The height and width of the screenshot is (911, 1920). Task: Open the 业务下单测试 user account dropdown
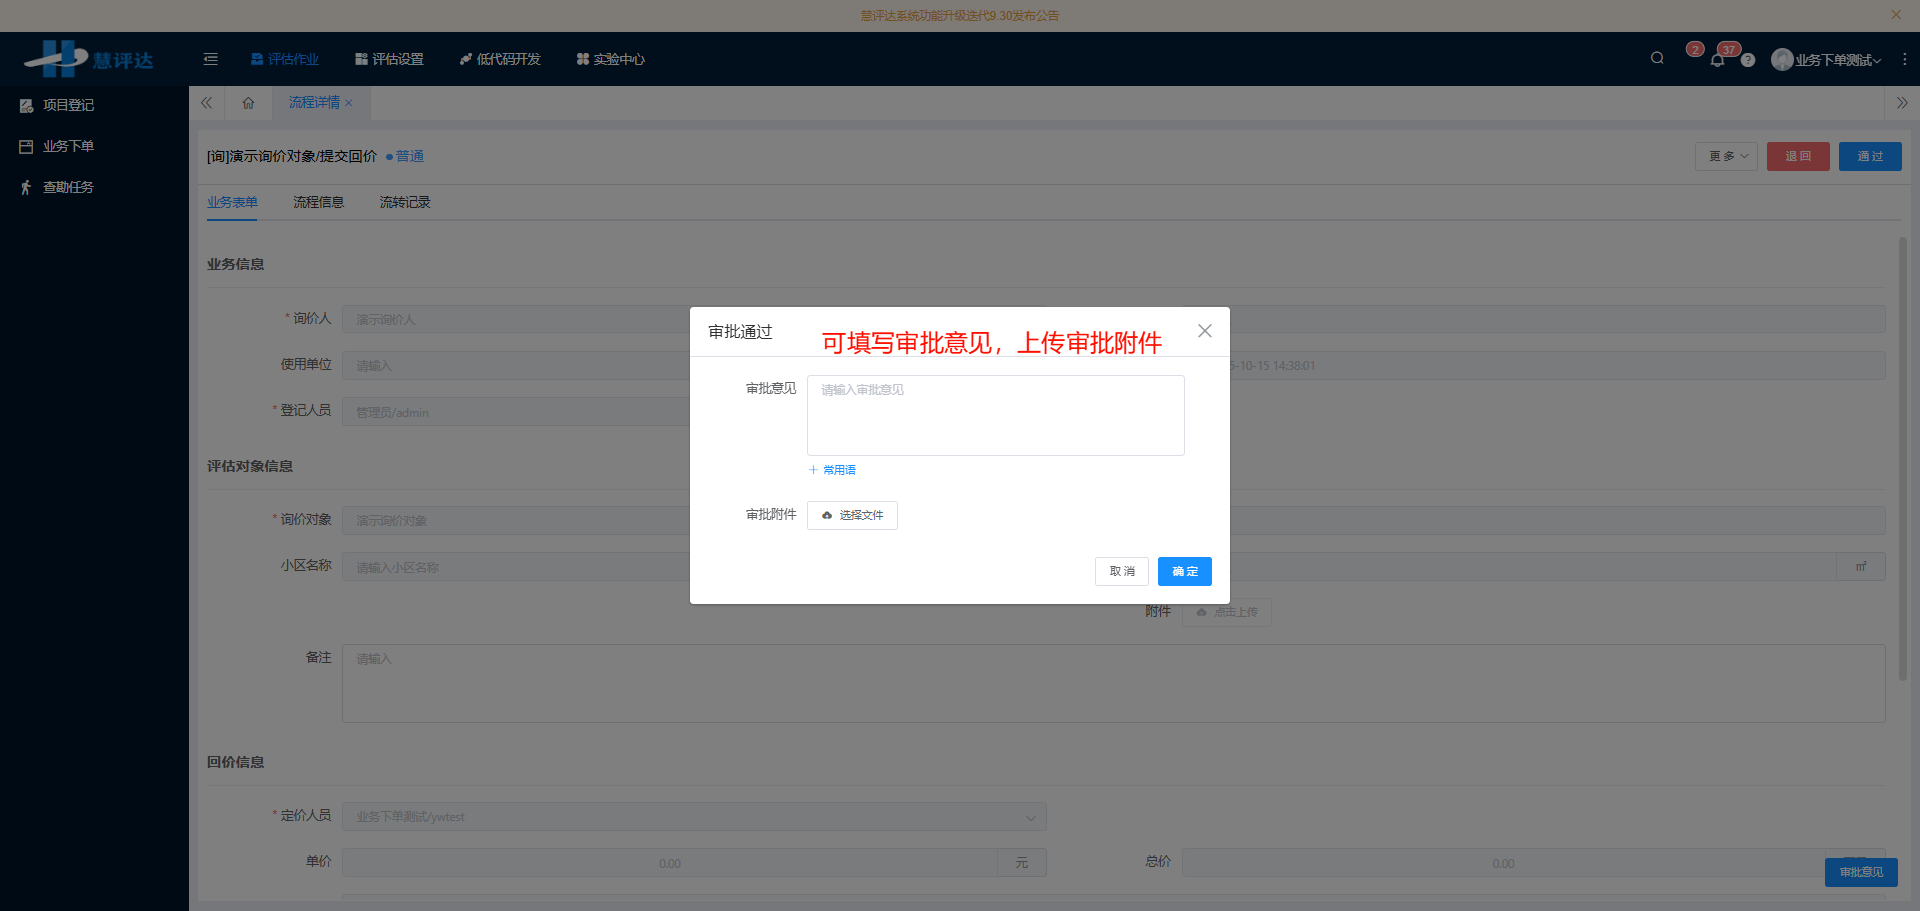click(1826, 59)
